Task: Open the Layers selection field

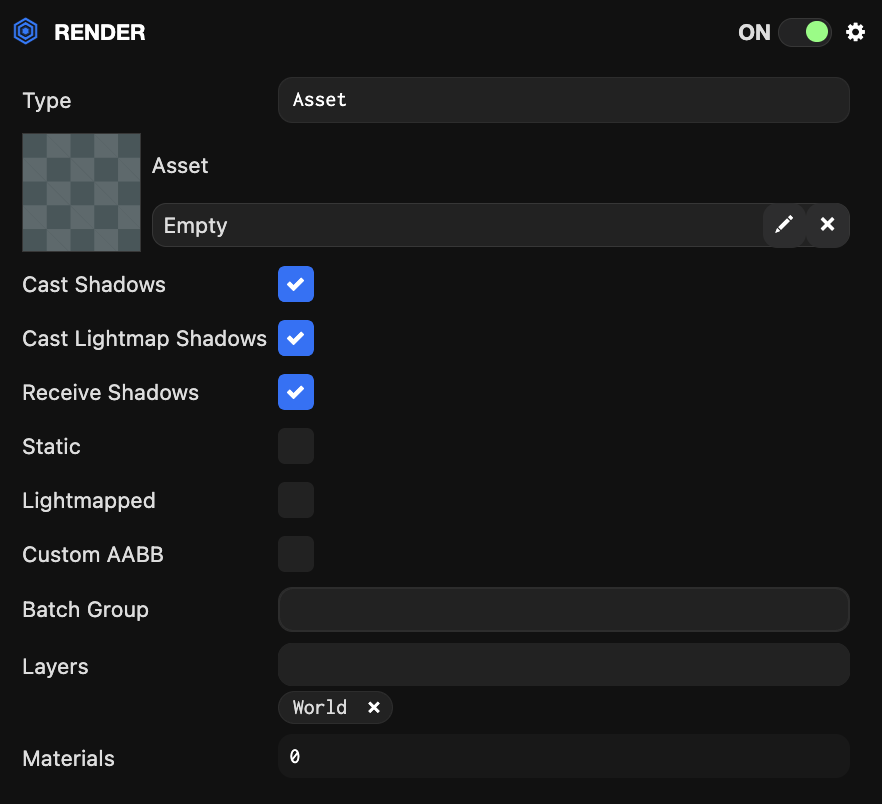Action: [x=563, y=664]
